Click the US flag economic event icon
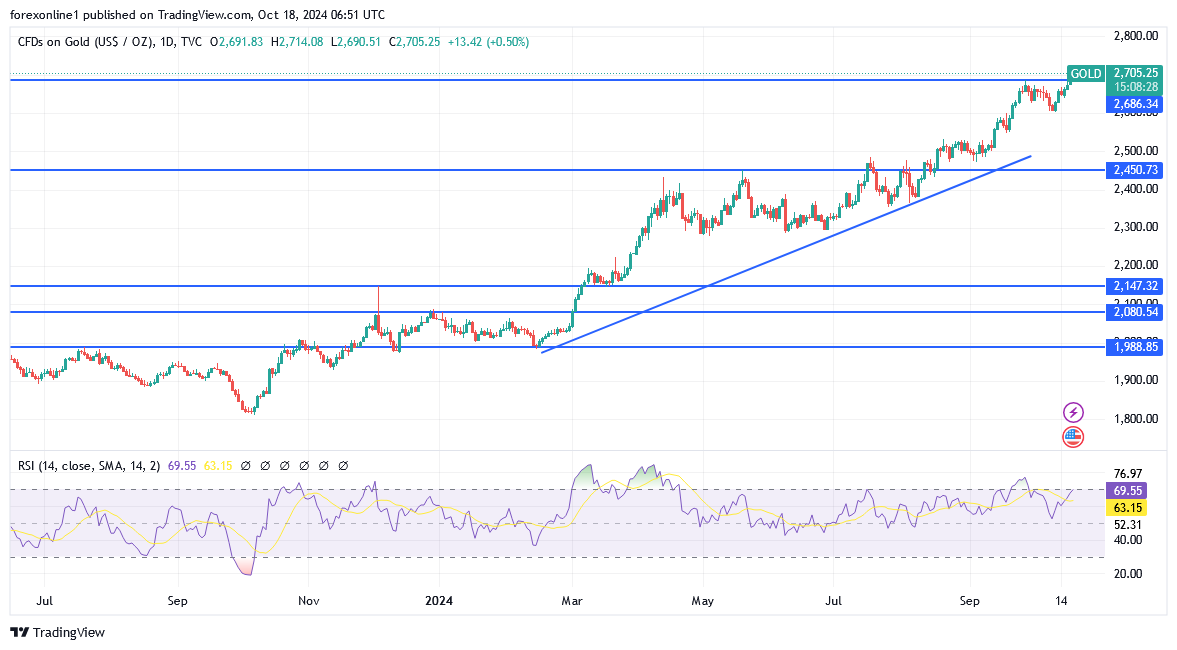 coord(1073,437)
